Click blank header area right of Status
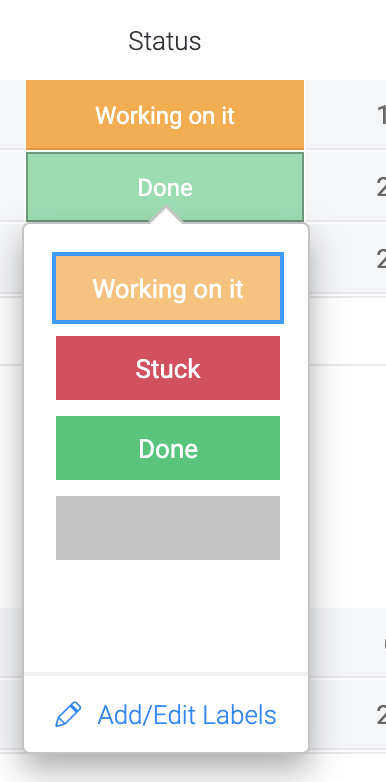Image resolution: width=386 pixels, height=782 pixels. (x=294, y=40)
